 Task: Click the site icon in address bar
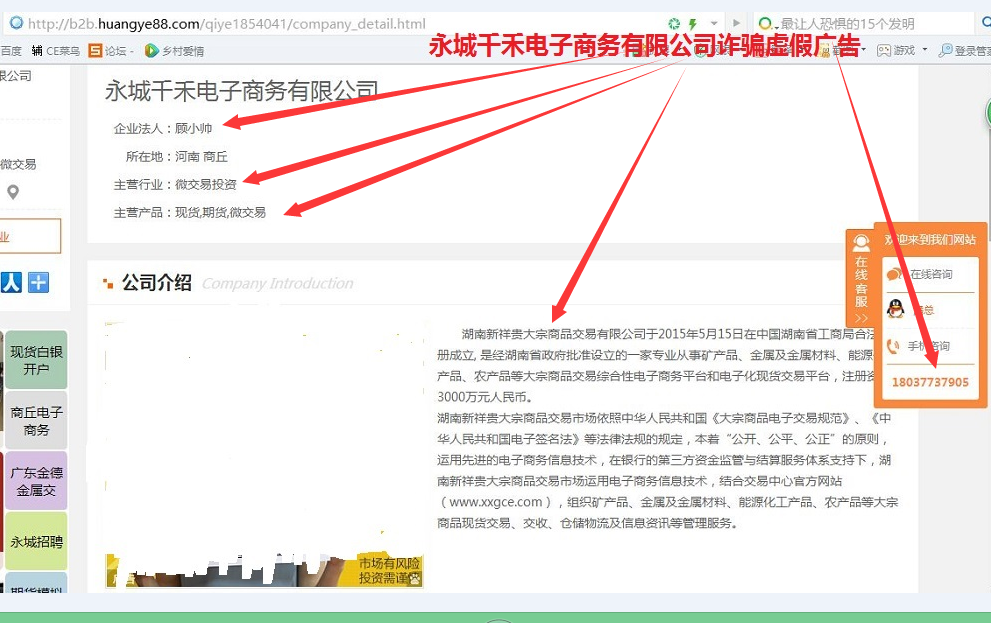(16, 23)
